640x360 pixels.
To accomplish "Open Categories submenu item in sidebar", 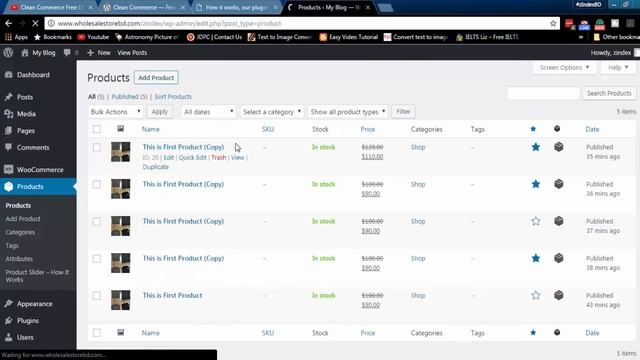I will pyautogui.click(x=20, y=232).
